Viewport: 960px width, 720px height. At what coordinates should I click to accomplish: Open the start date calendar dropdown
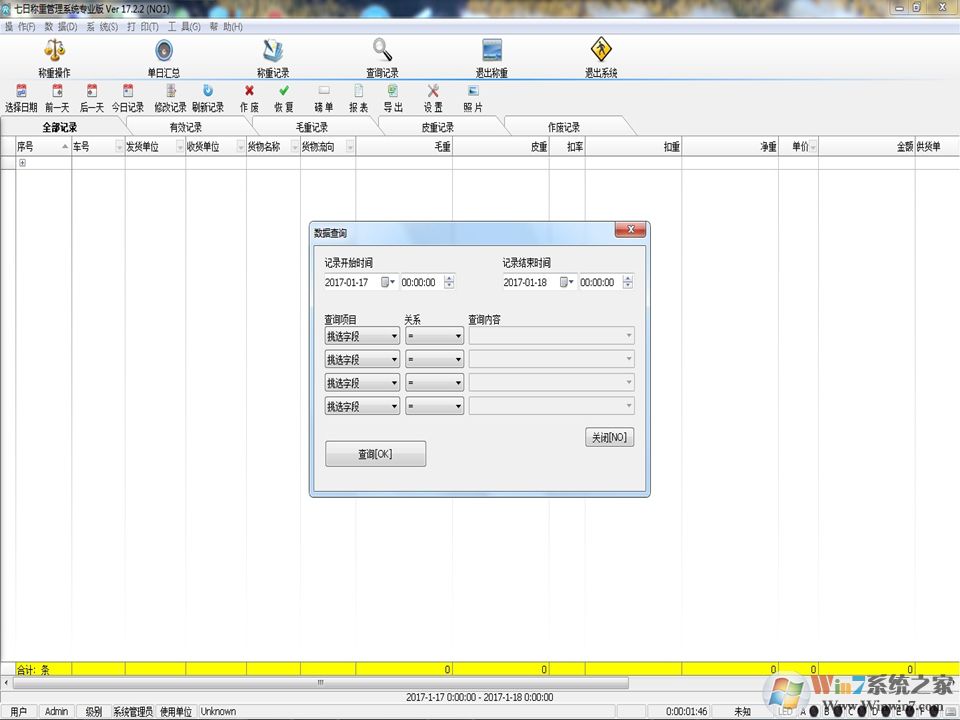tap(388, 283)
